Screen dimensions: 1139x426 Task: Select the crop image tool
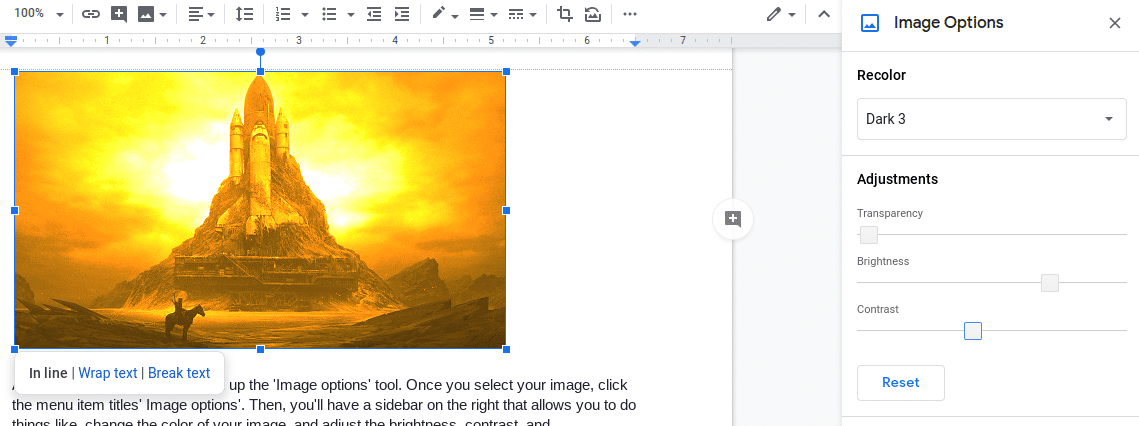[x=565, y=14]
